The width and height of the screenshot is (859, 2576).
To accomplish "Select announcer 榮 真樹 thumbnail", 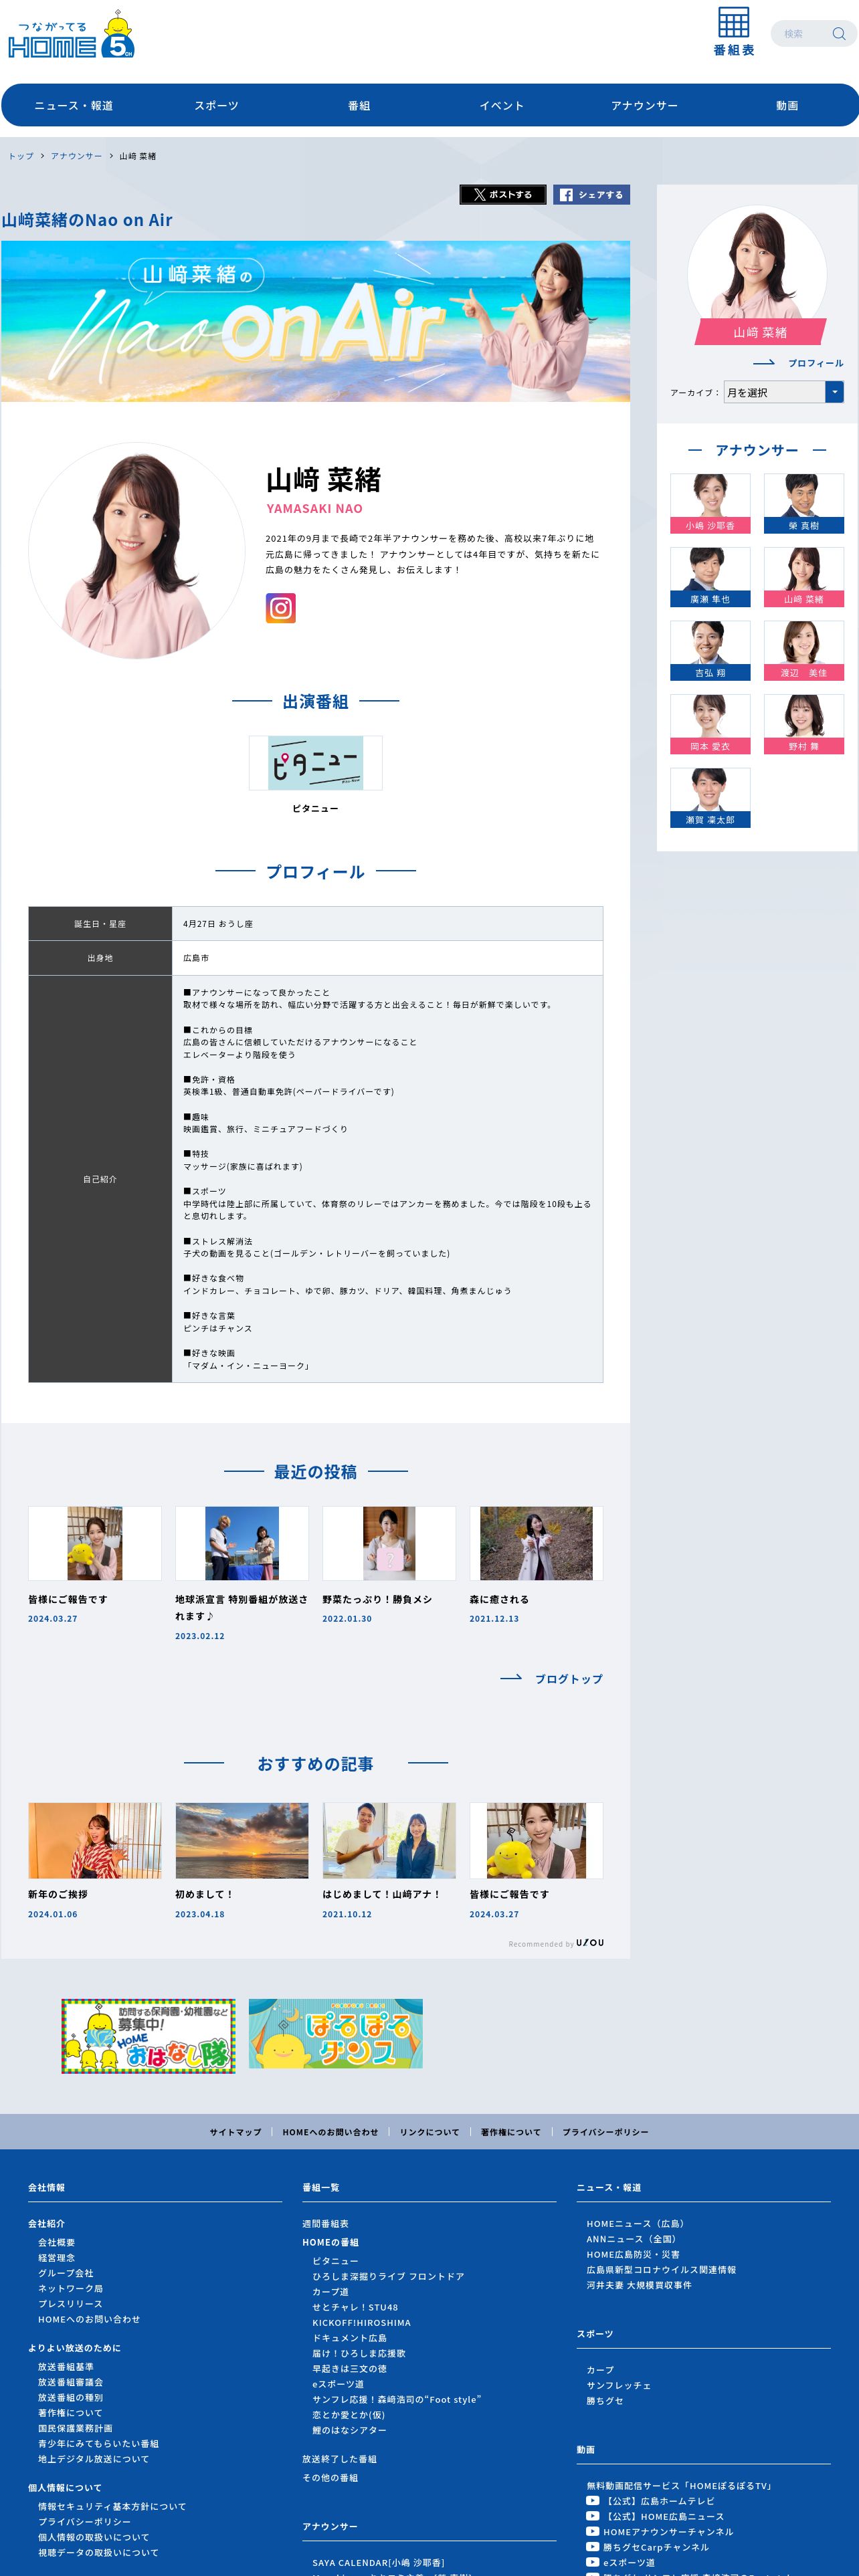I will (804, 503).
